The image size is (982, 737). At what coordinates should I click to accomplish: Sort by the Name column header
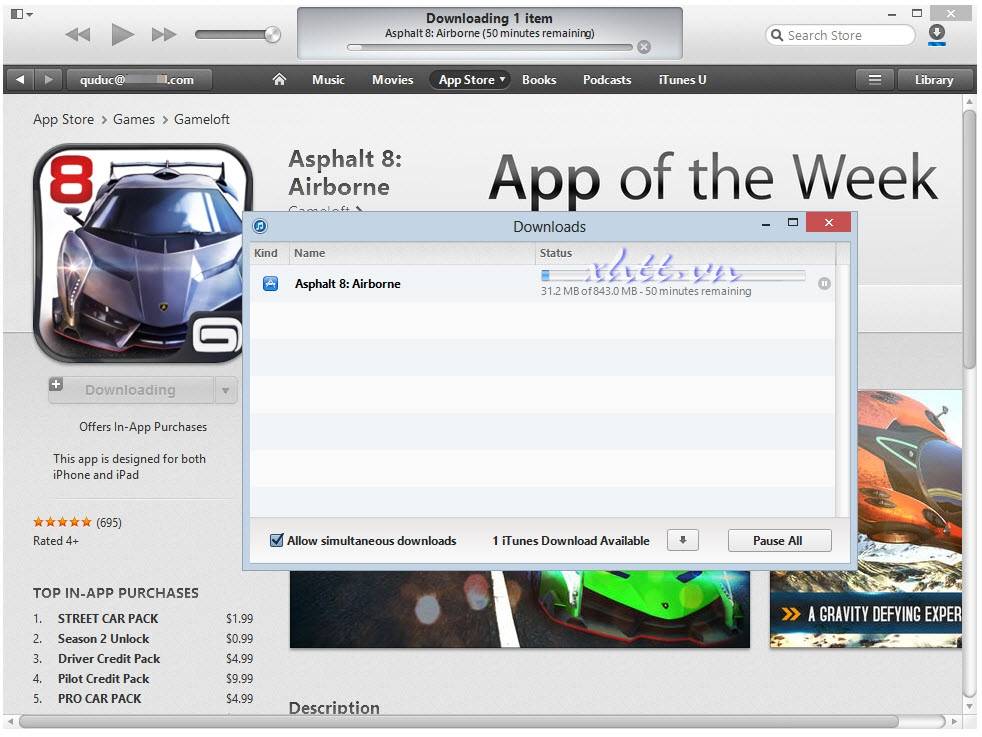click(x=411, y=253)
